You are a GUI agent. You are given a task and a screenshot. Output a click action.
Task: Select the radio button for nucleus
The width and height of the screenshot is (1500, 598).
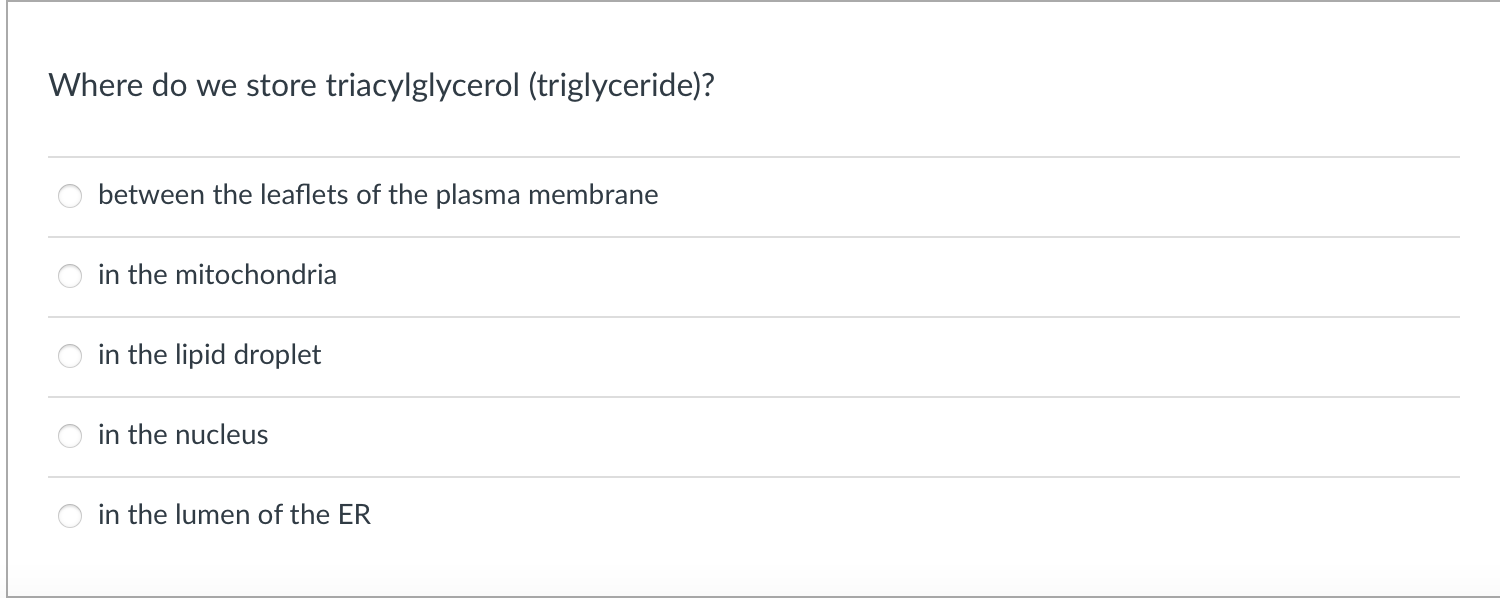pos(70,435)
